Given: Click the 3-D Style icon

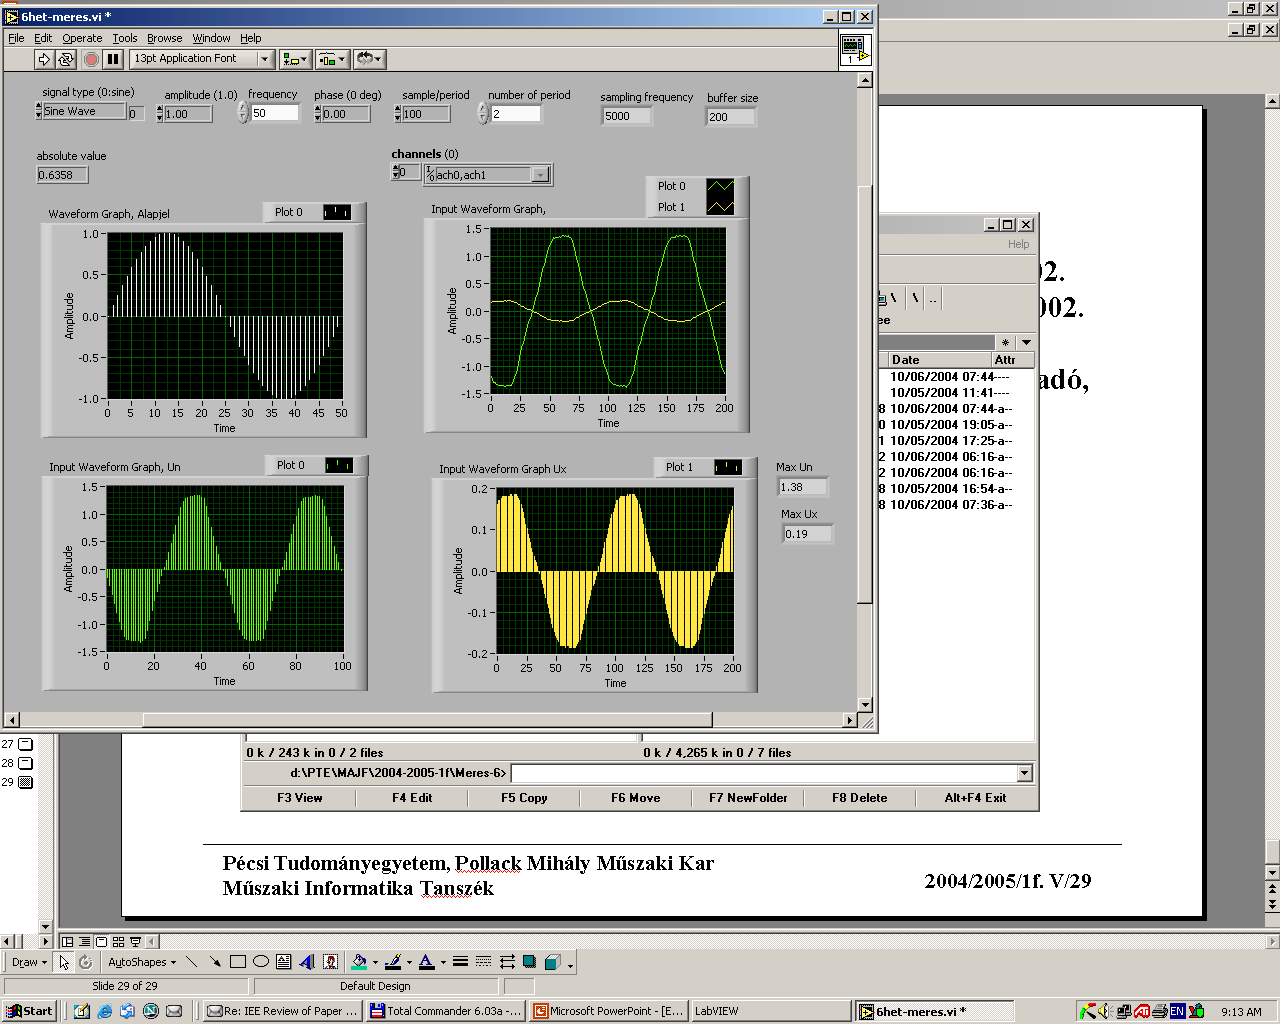Looking at the screenshot, I should click(x=553, y=962).
